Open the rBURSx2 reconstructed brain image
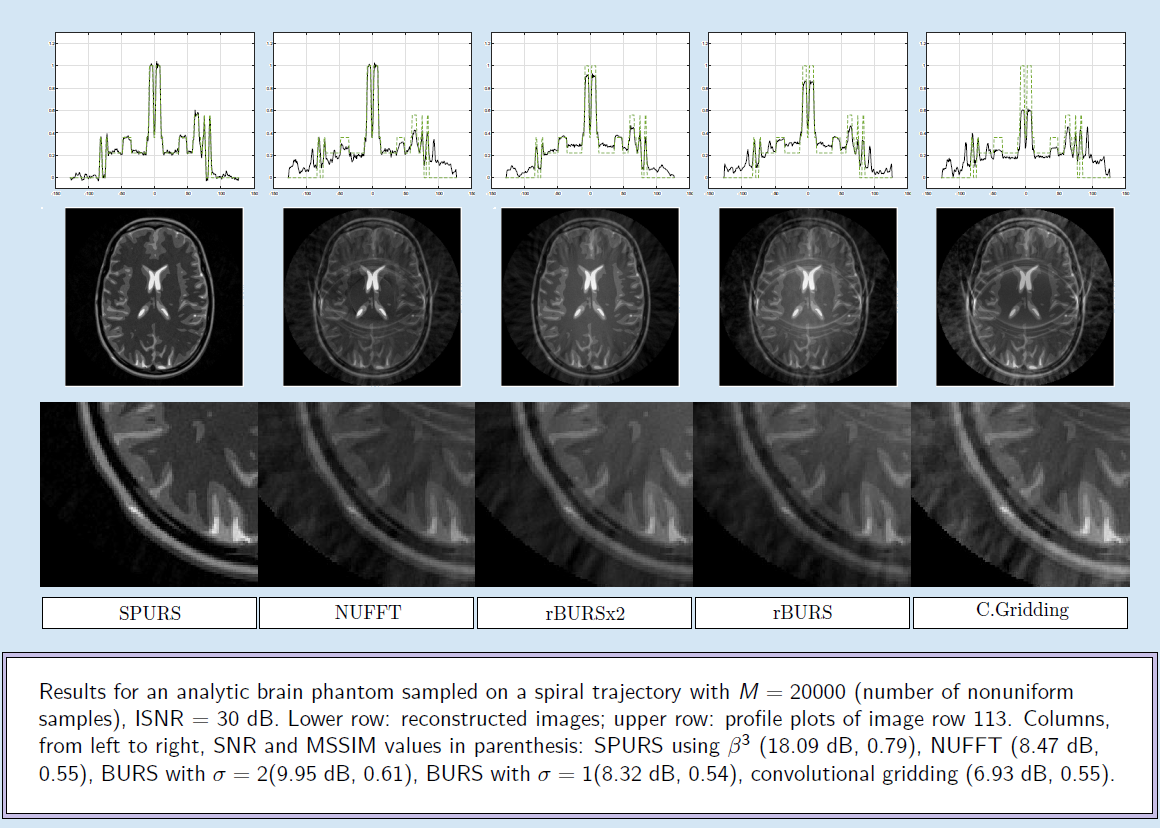The image size is (1160, 828). (x=590, y=297)
